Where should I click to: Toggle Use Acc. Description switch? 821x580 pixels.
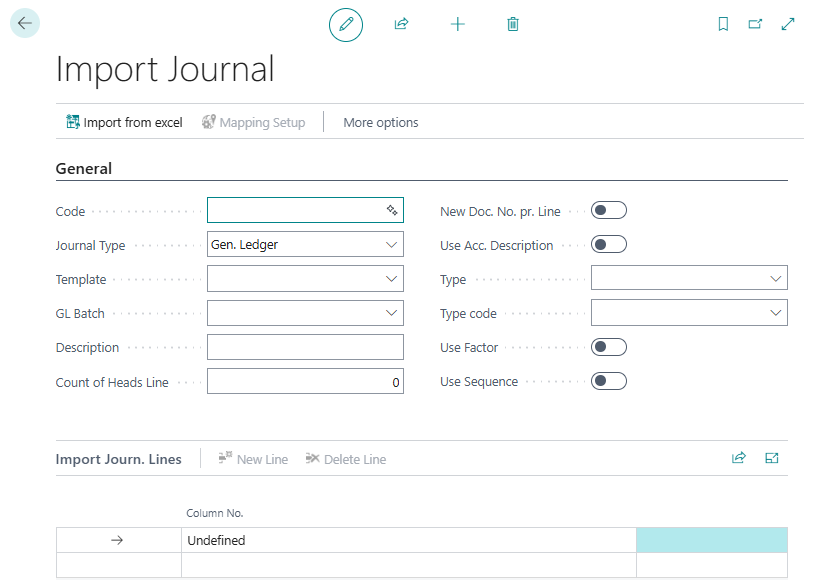(608, 244)
